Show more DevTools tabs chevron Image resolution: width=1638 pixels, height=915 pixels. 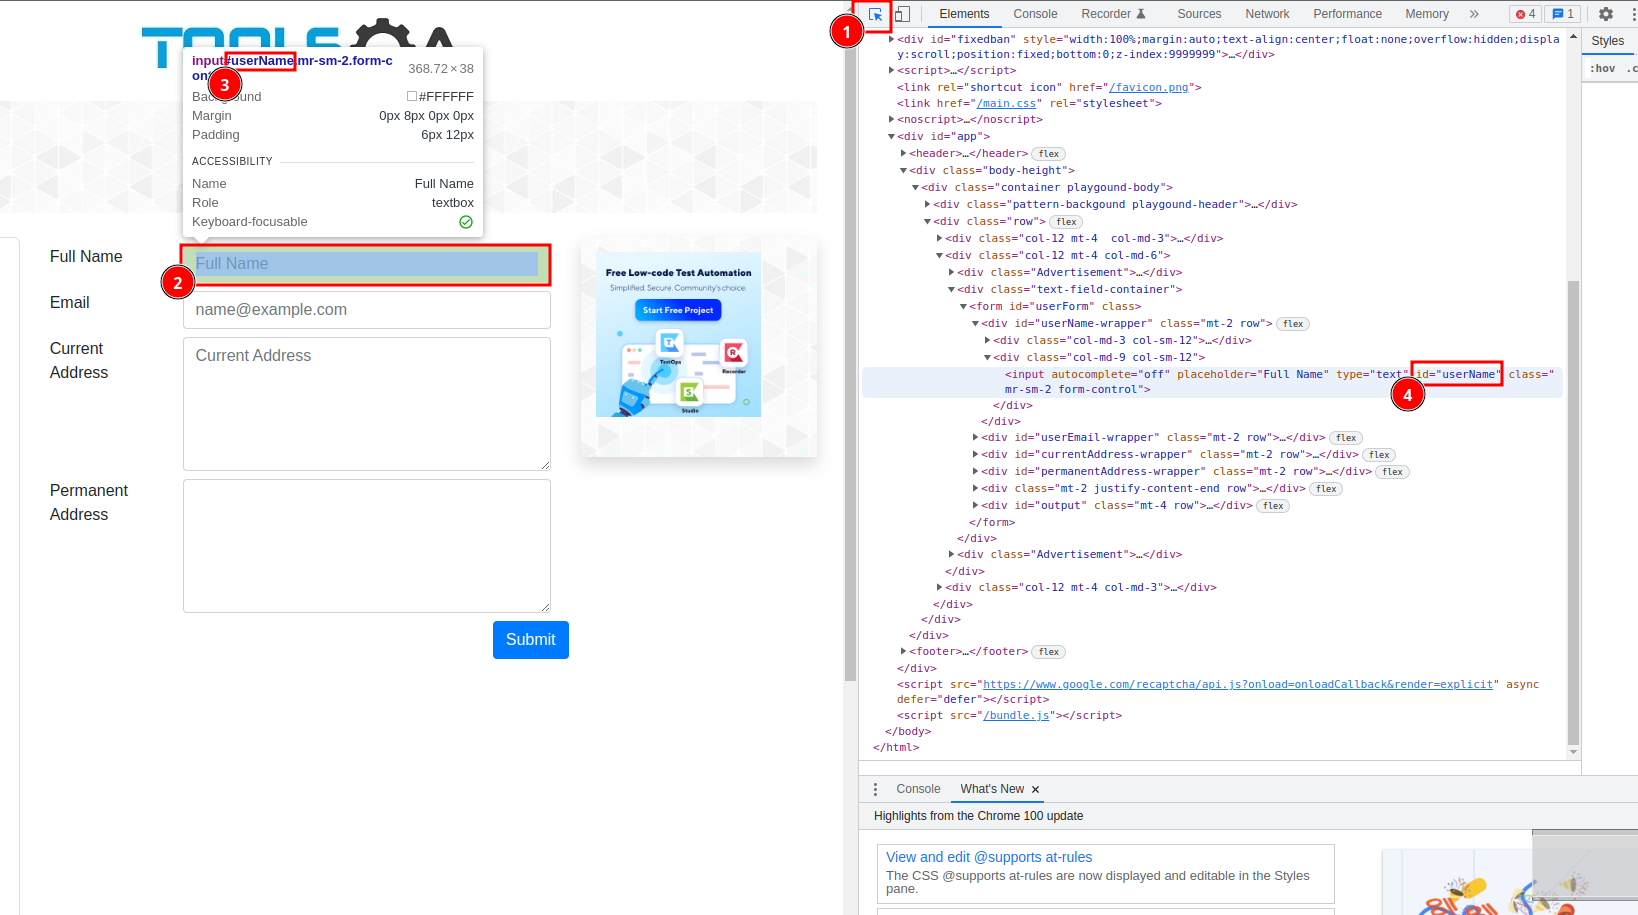(x=1474, y=14)
